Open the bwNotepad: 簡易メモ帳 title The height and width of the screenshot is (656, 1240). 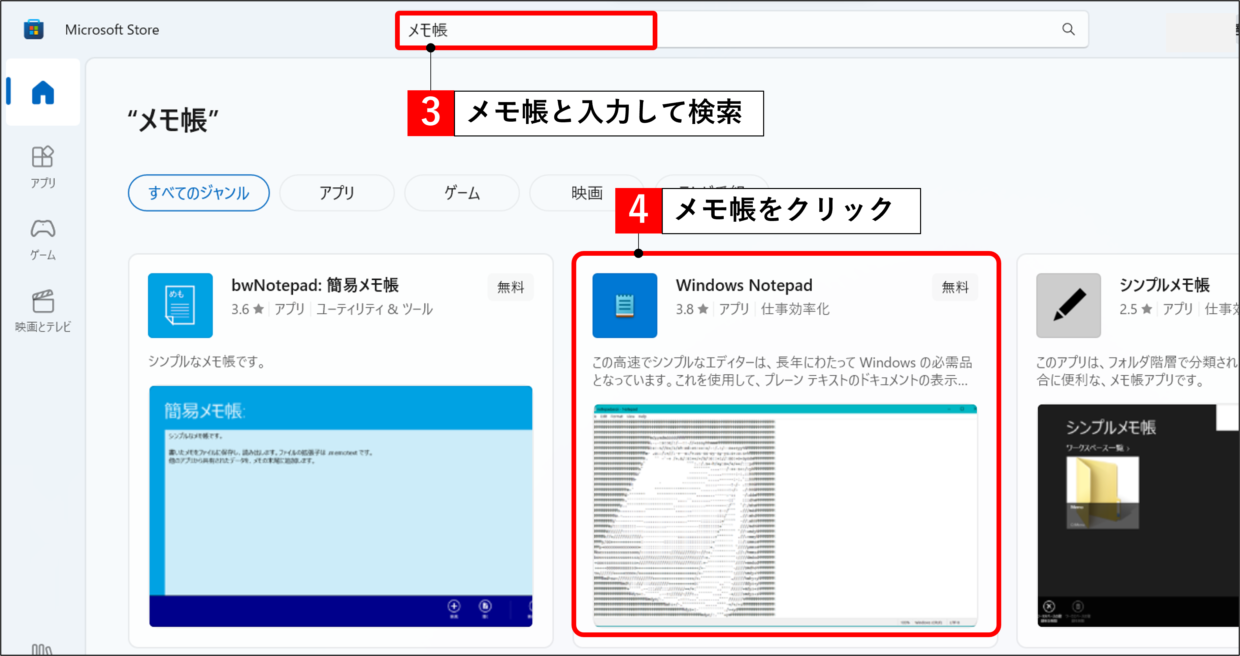pyautogui.click(x=315, y=286)
